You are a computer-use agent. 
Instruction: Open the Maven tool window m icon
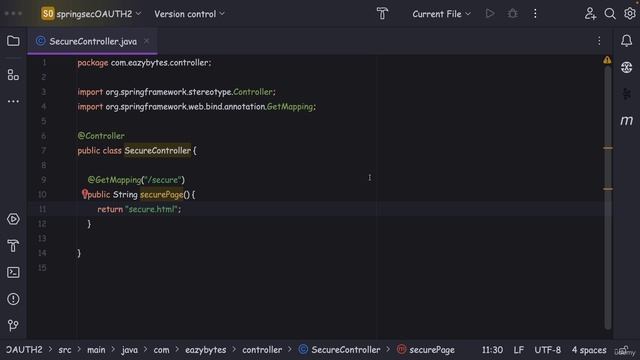point(627,120)
